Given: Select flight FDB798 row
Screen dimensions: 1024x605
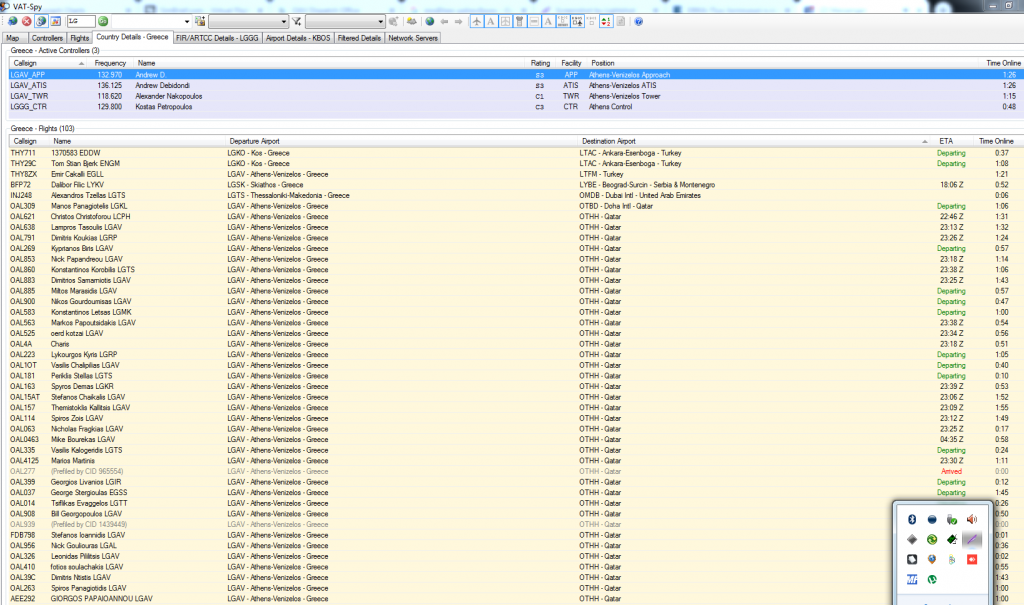Looking at the screenshot, I should point(451,535).
